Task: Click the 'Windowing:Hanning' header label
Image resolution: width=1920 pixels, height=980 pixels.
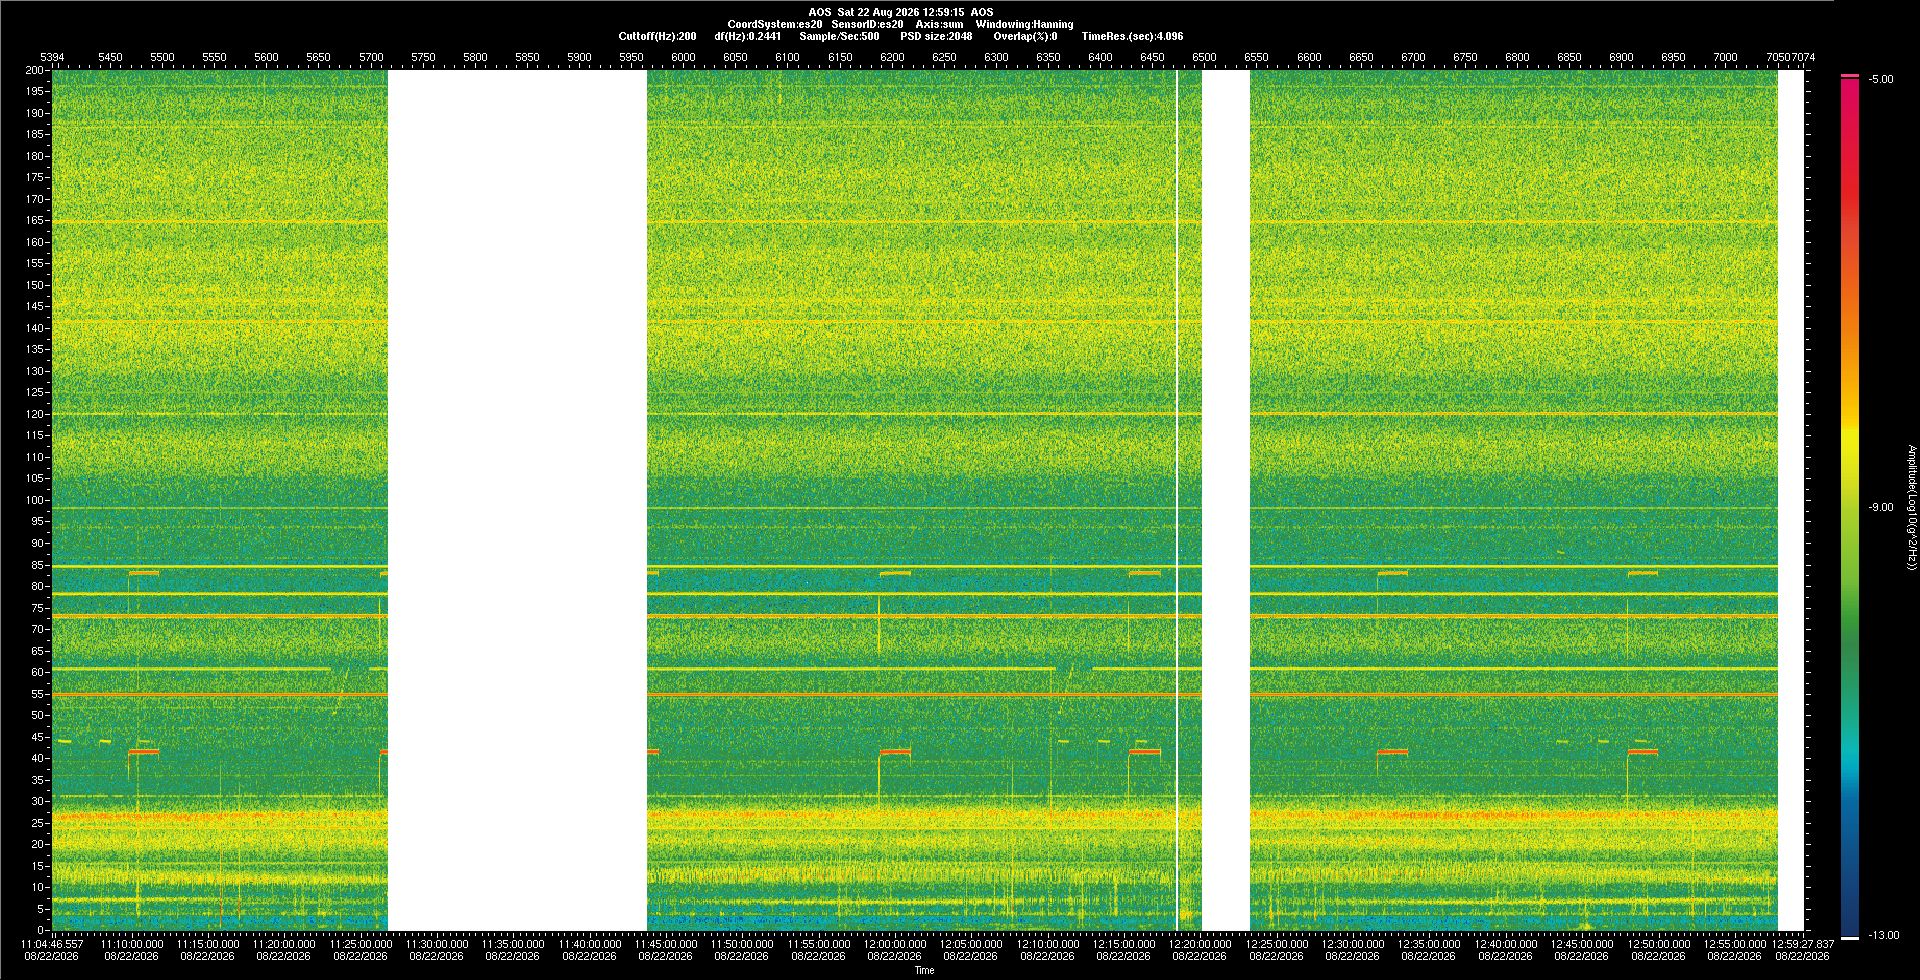Action: 1024,24
